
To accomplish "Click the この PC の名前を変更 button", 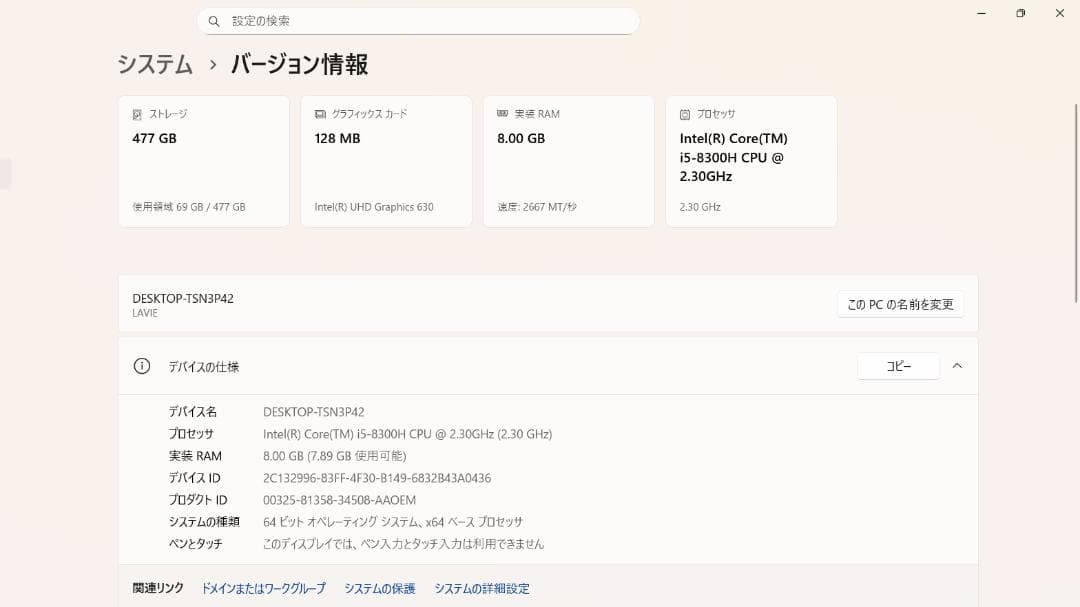I will 899,304.
